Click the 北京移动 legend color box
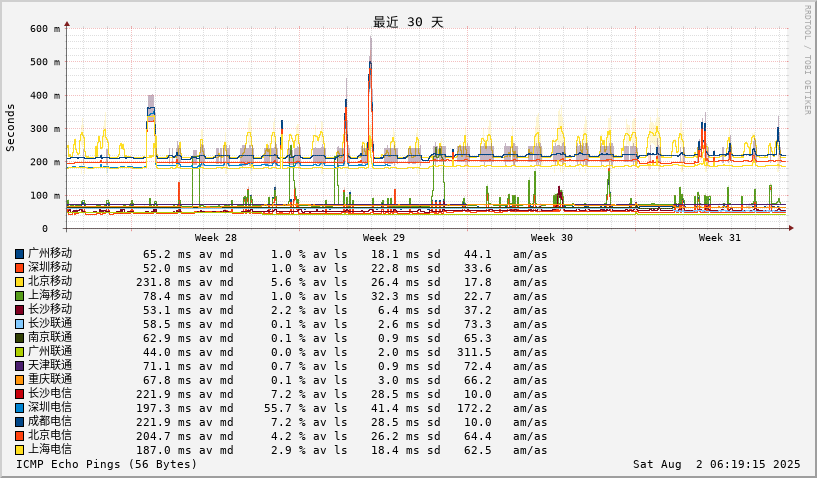 tap(19, 282)
